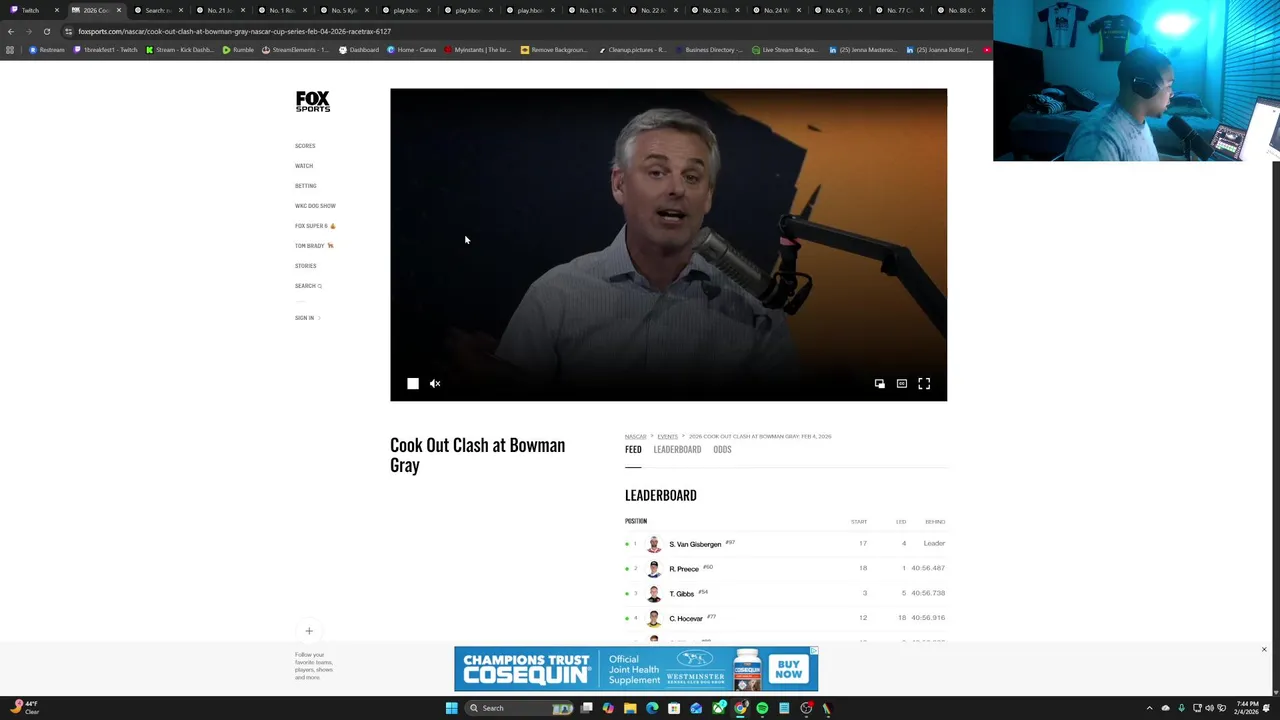Click the Cosequin ad info icon
Image resolution: width=1280 pixels, height=720 pixels.
[x=814, y=651]
